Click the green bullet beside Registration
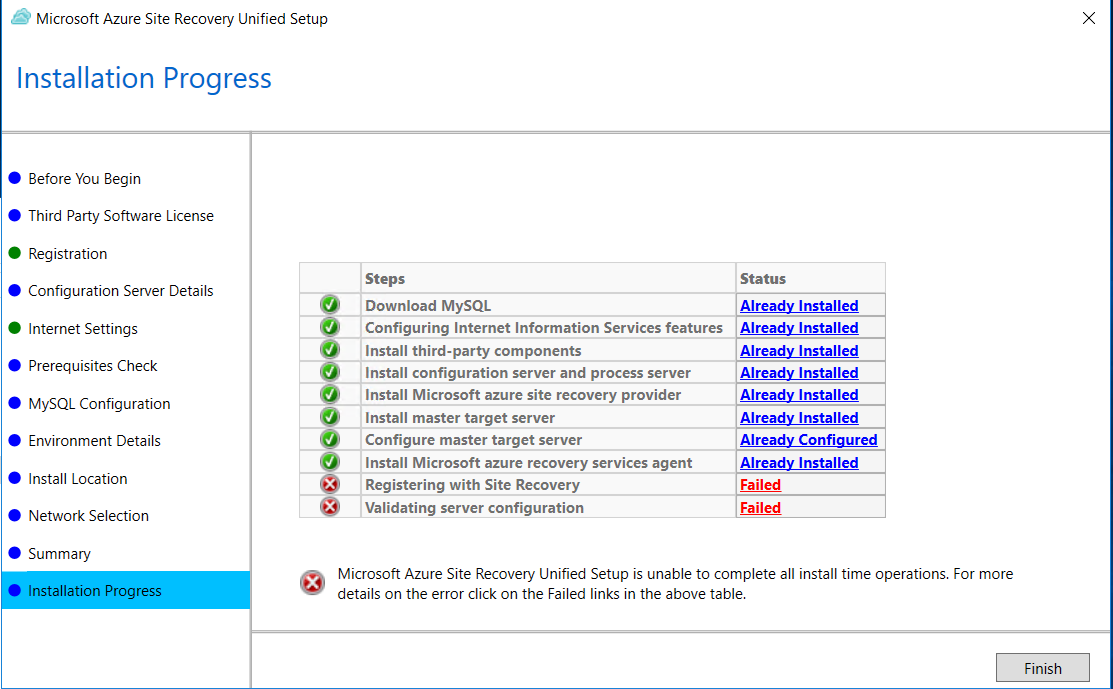Viewport: 1113px width, 689px height. click(14, 253)
